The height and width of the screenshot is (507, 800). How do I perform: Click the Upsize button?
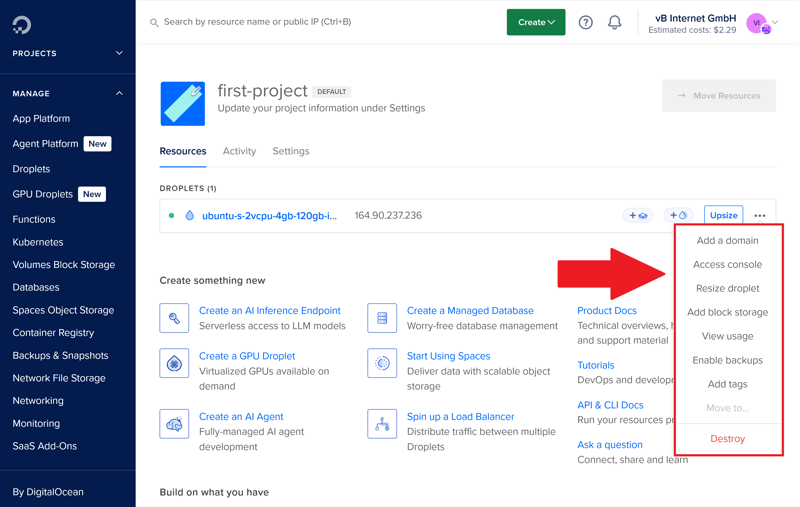[723, 216]
